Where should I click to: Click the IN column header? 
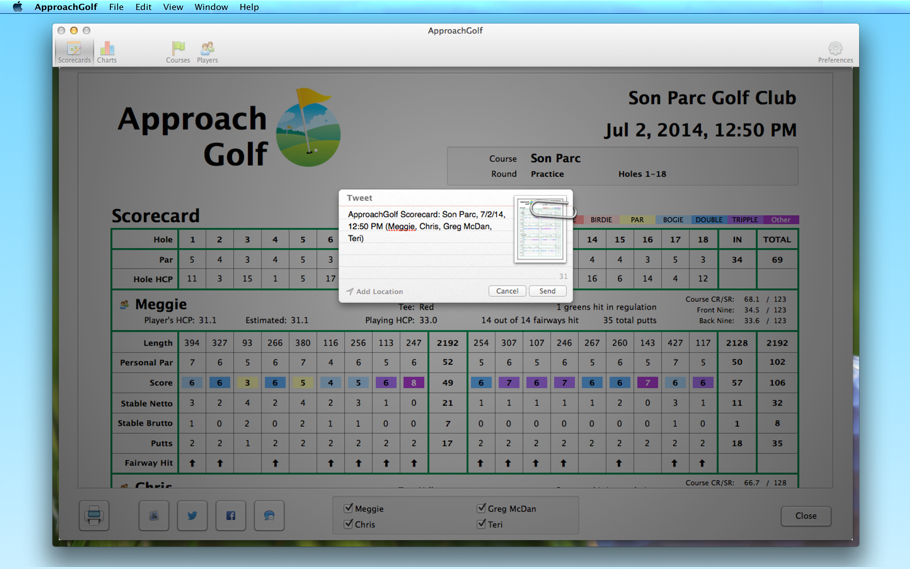(x=737, y=239)
